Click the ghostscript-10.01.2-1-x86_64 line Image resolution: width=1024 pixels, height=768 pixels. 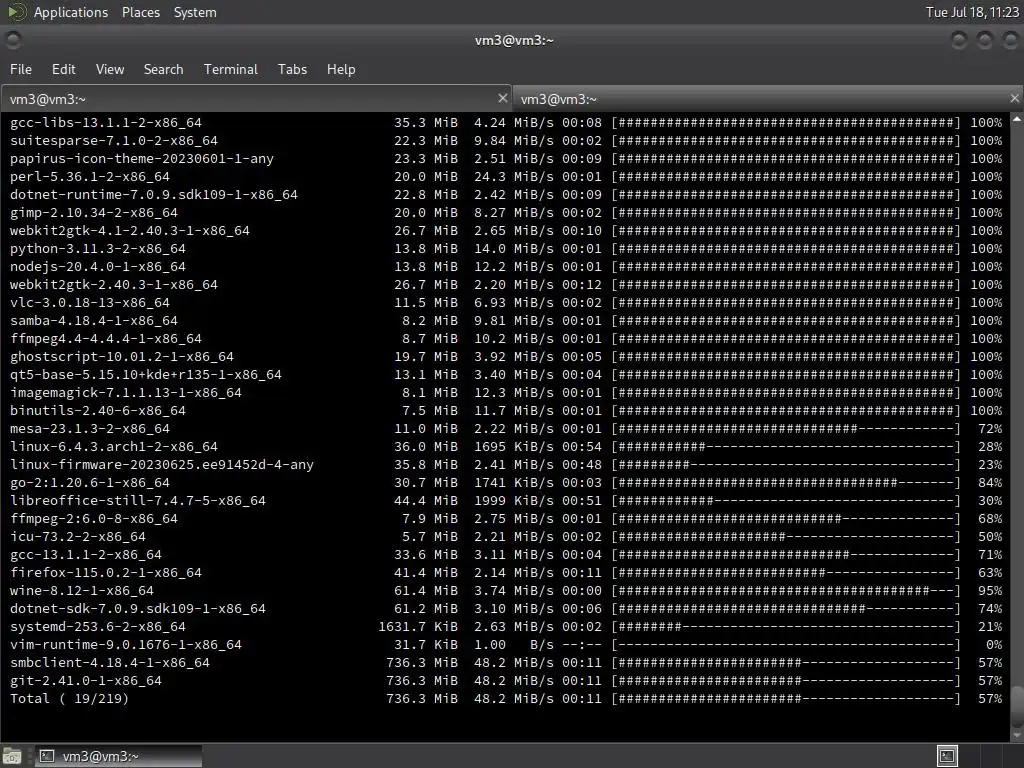505,356
